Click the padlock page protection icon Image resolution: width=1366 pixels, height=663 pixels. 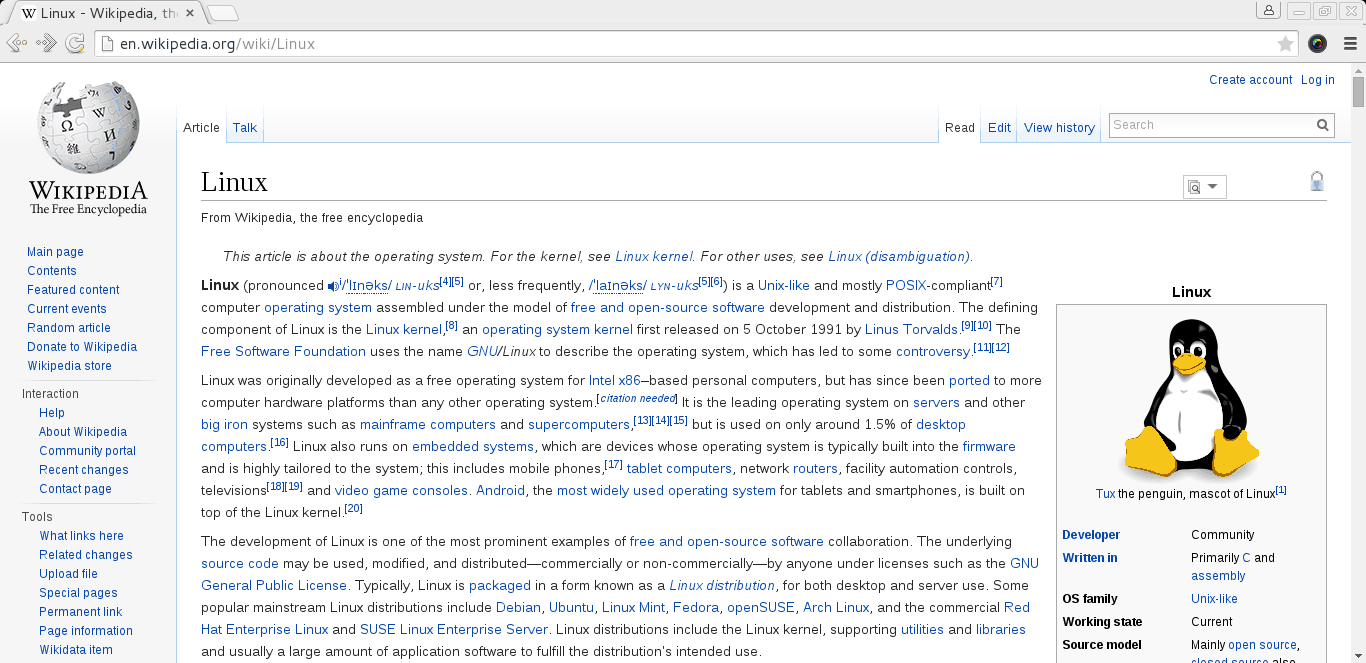1317,181
